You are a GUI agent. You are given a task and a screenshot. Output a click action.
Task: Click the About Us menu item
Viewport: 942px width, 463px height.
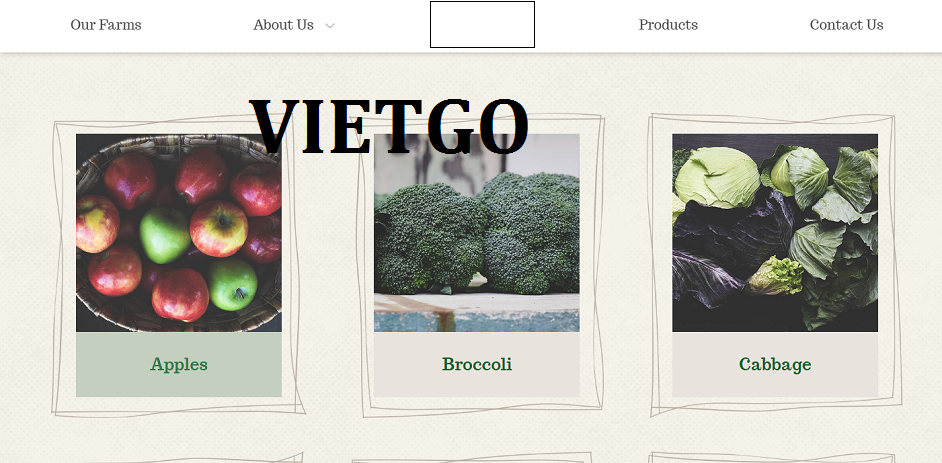point(283,25)
